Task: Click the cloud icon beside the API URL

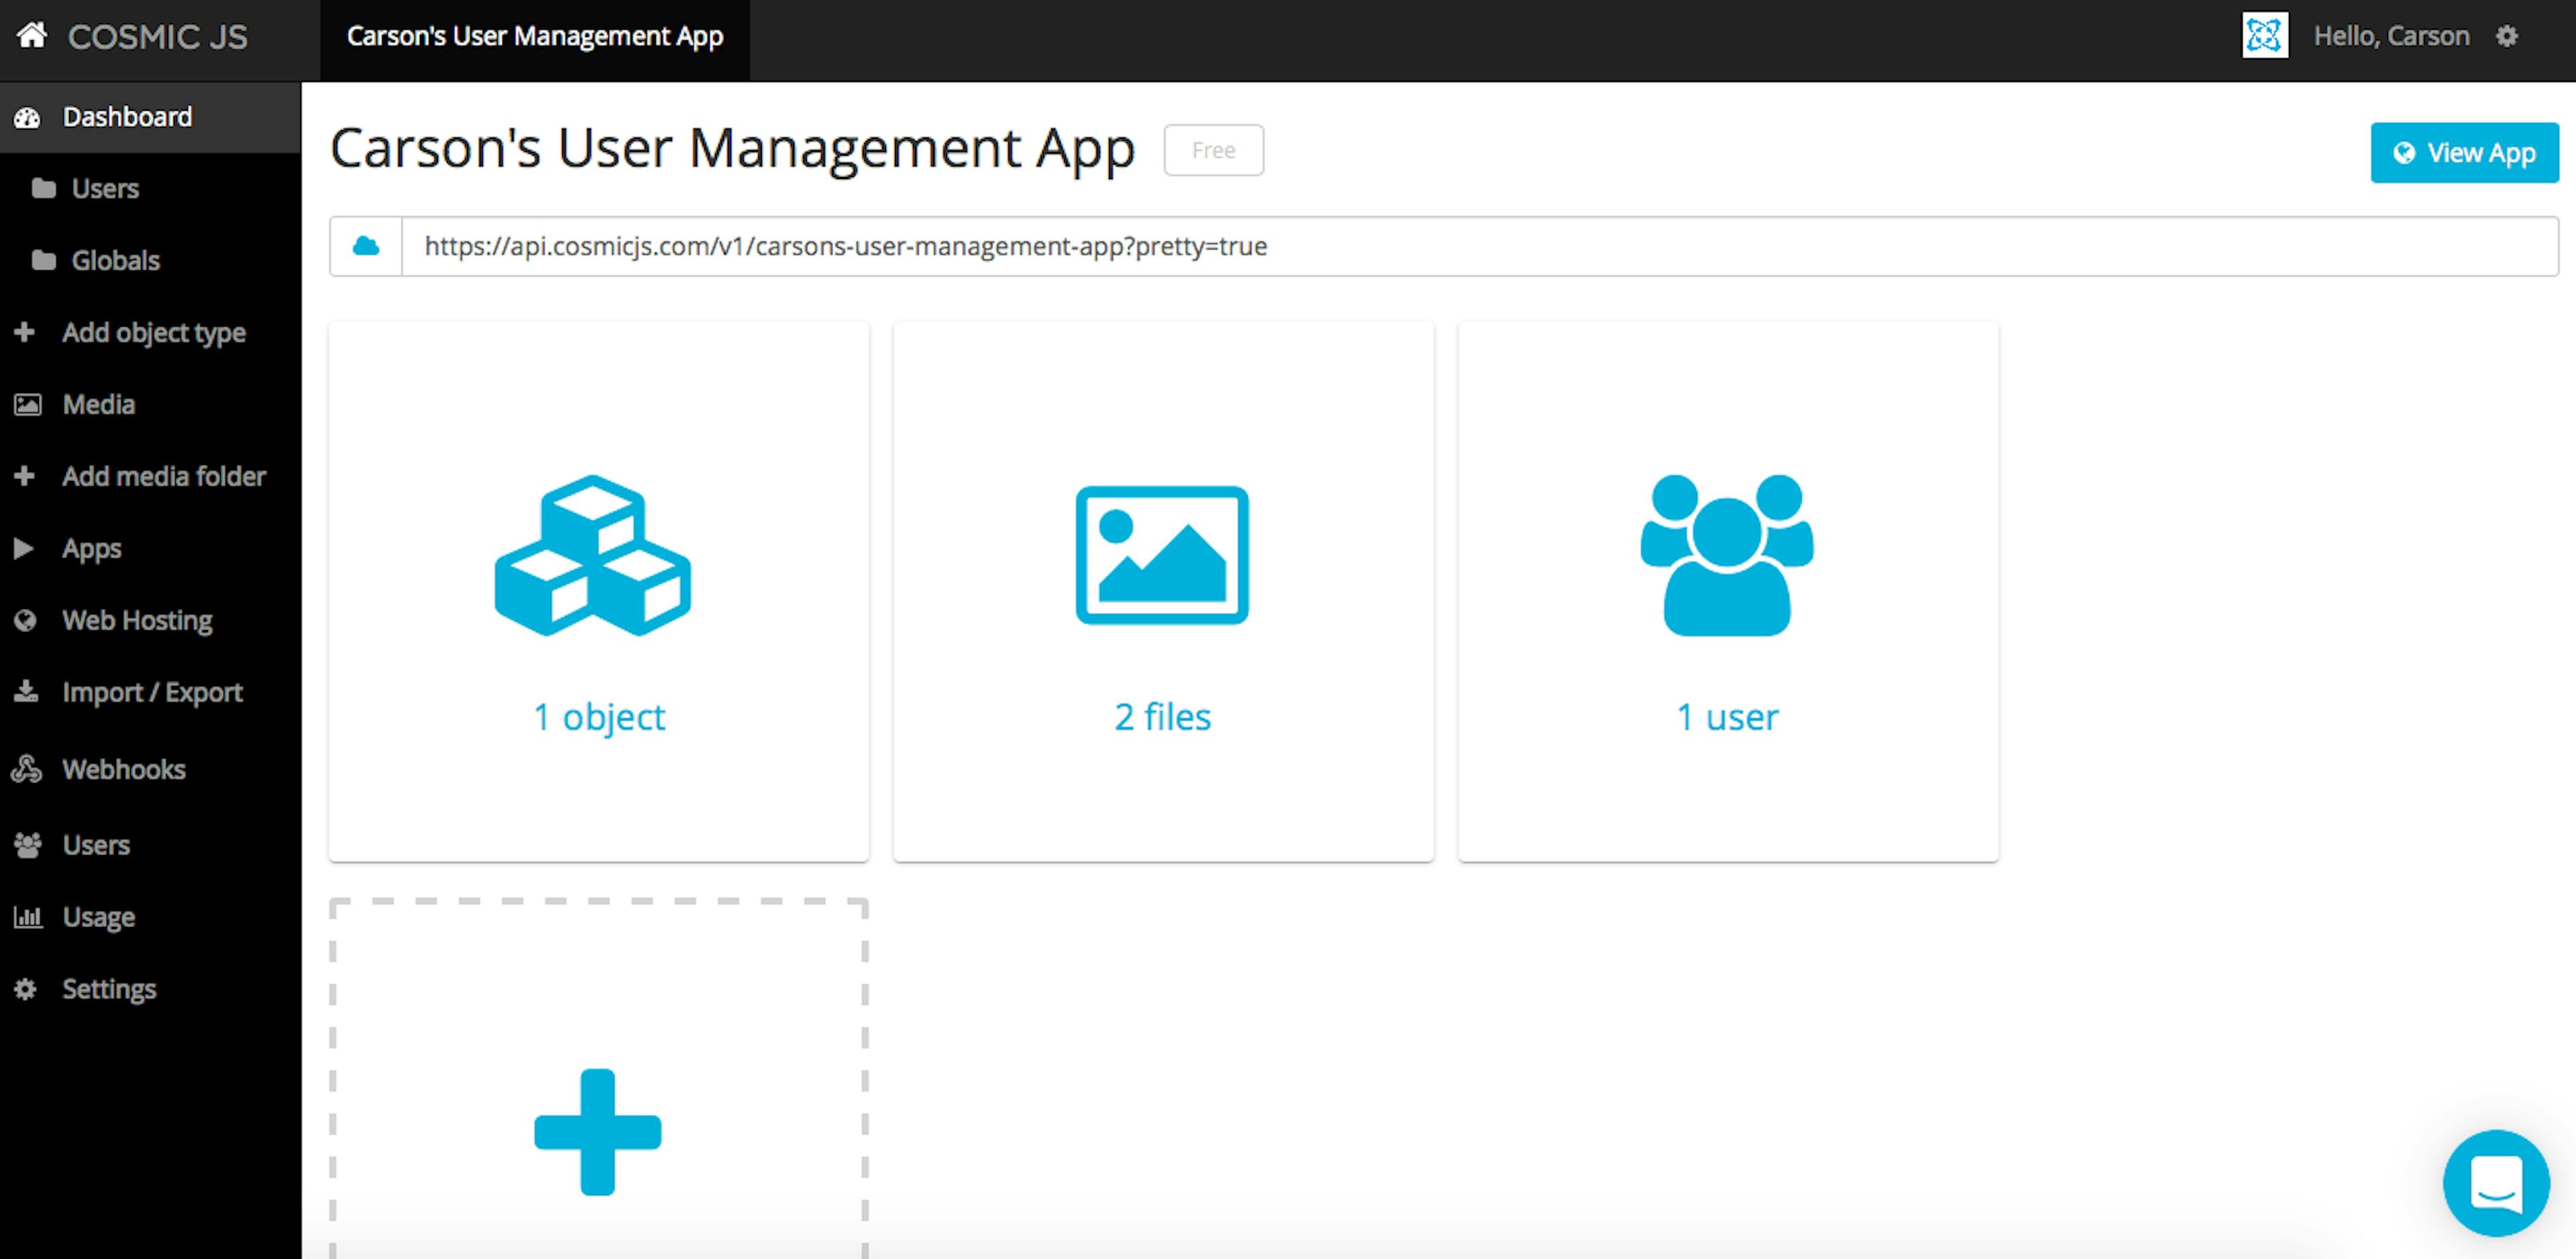Action: [x=366, y=246]
